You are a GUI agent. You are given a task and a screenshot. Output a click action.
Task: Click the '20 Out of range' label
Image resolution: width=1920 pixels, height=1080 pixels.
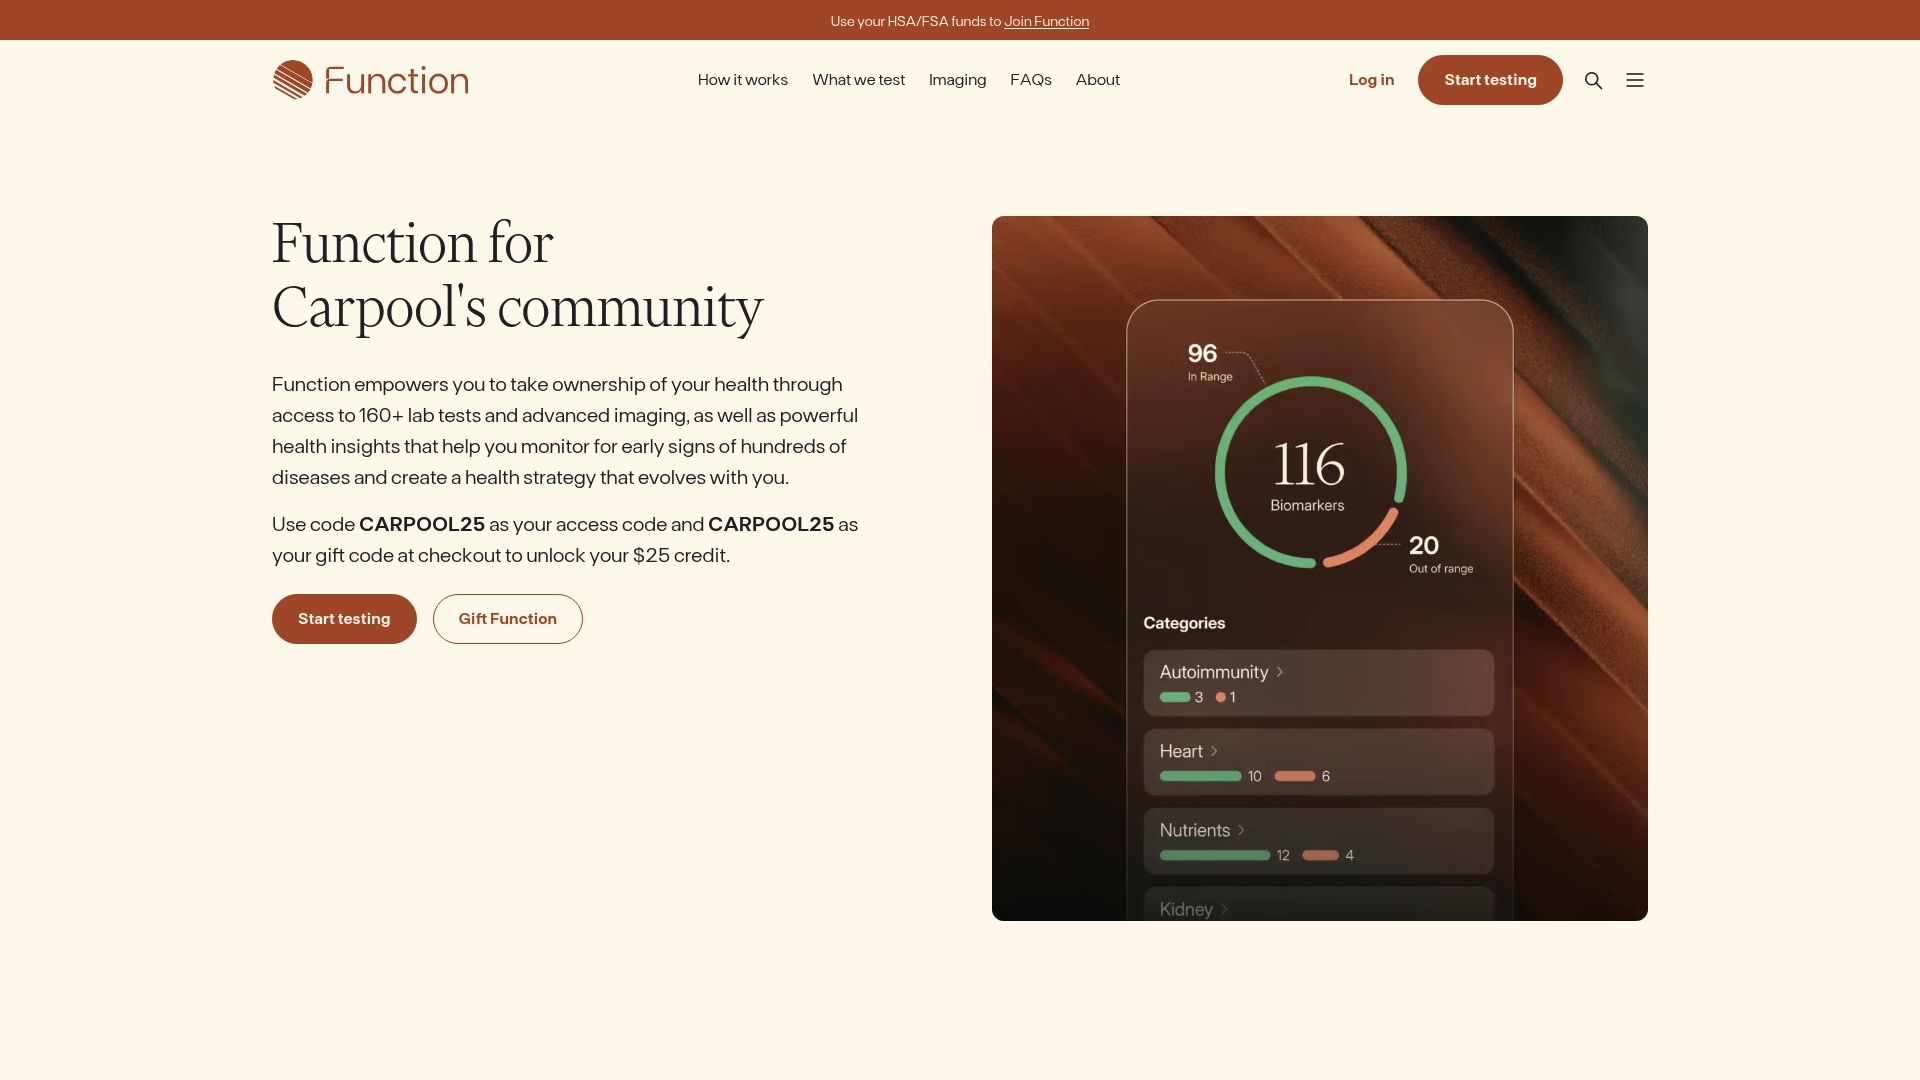tap(1440, 554)
